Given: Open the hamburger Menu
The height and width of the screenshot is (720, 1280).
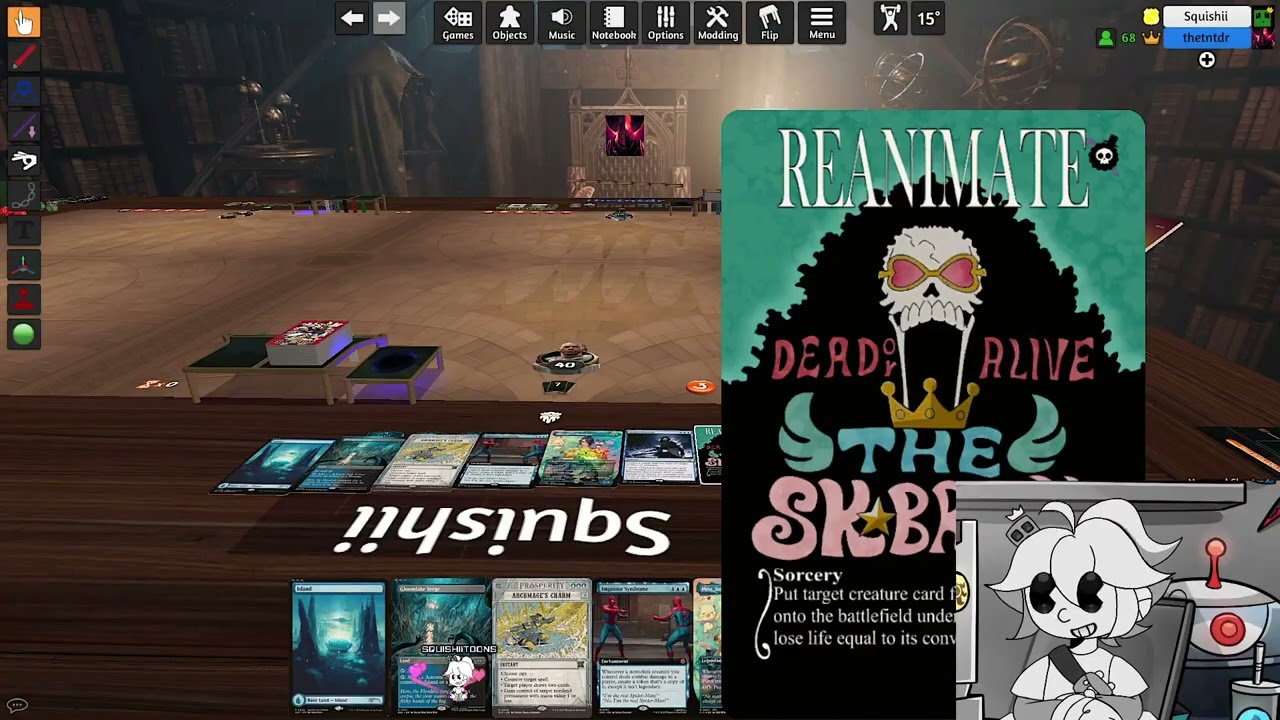Looking at the screenshot, I should 822,23.
